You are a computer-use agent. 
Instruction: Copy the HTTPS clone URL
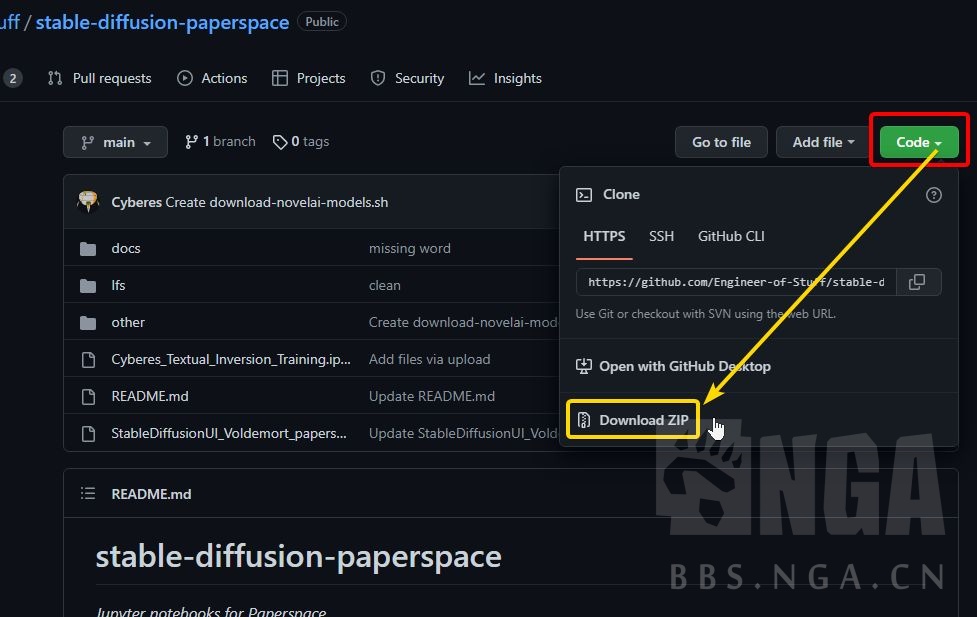(918, 282)
